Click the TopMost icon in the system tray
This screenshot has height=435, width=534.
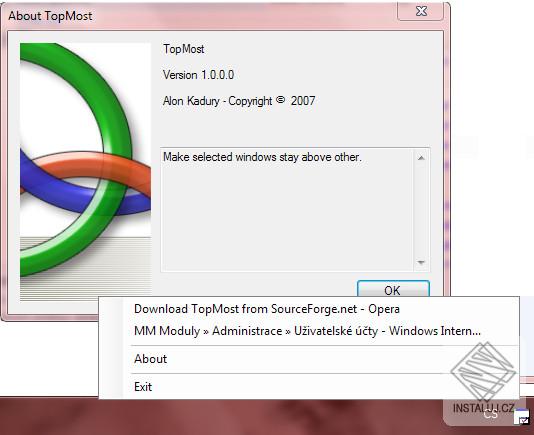tap(522, 417)
